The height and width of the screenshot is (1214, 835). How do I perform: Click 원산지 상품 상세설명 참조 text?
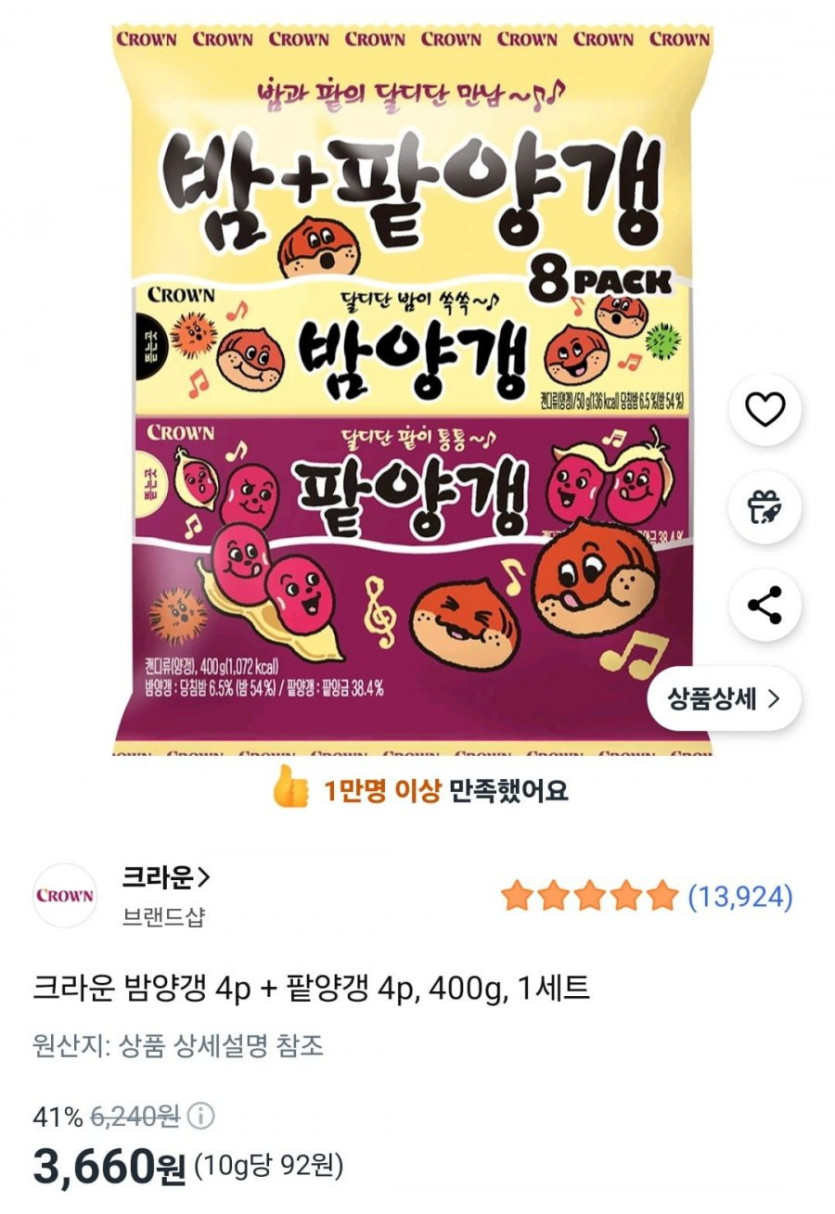(179, 1046)
